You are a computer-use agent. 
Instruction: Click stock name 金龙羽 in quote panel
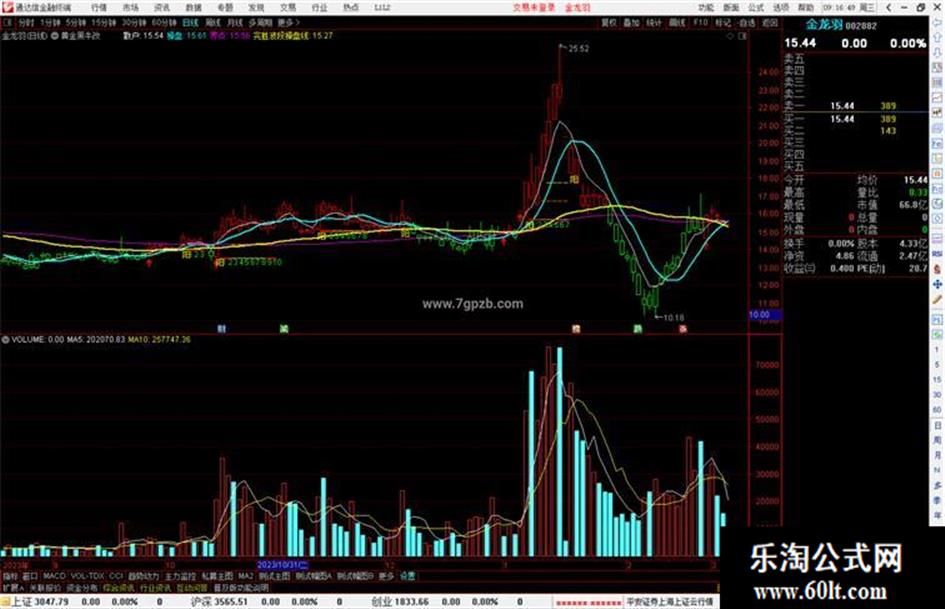(824, 25)
